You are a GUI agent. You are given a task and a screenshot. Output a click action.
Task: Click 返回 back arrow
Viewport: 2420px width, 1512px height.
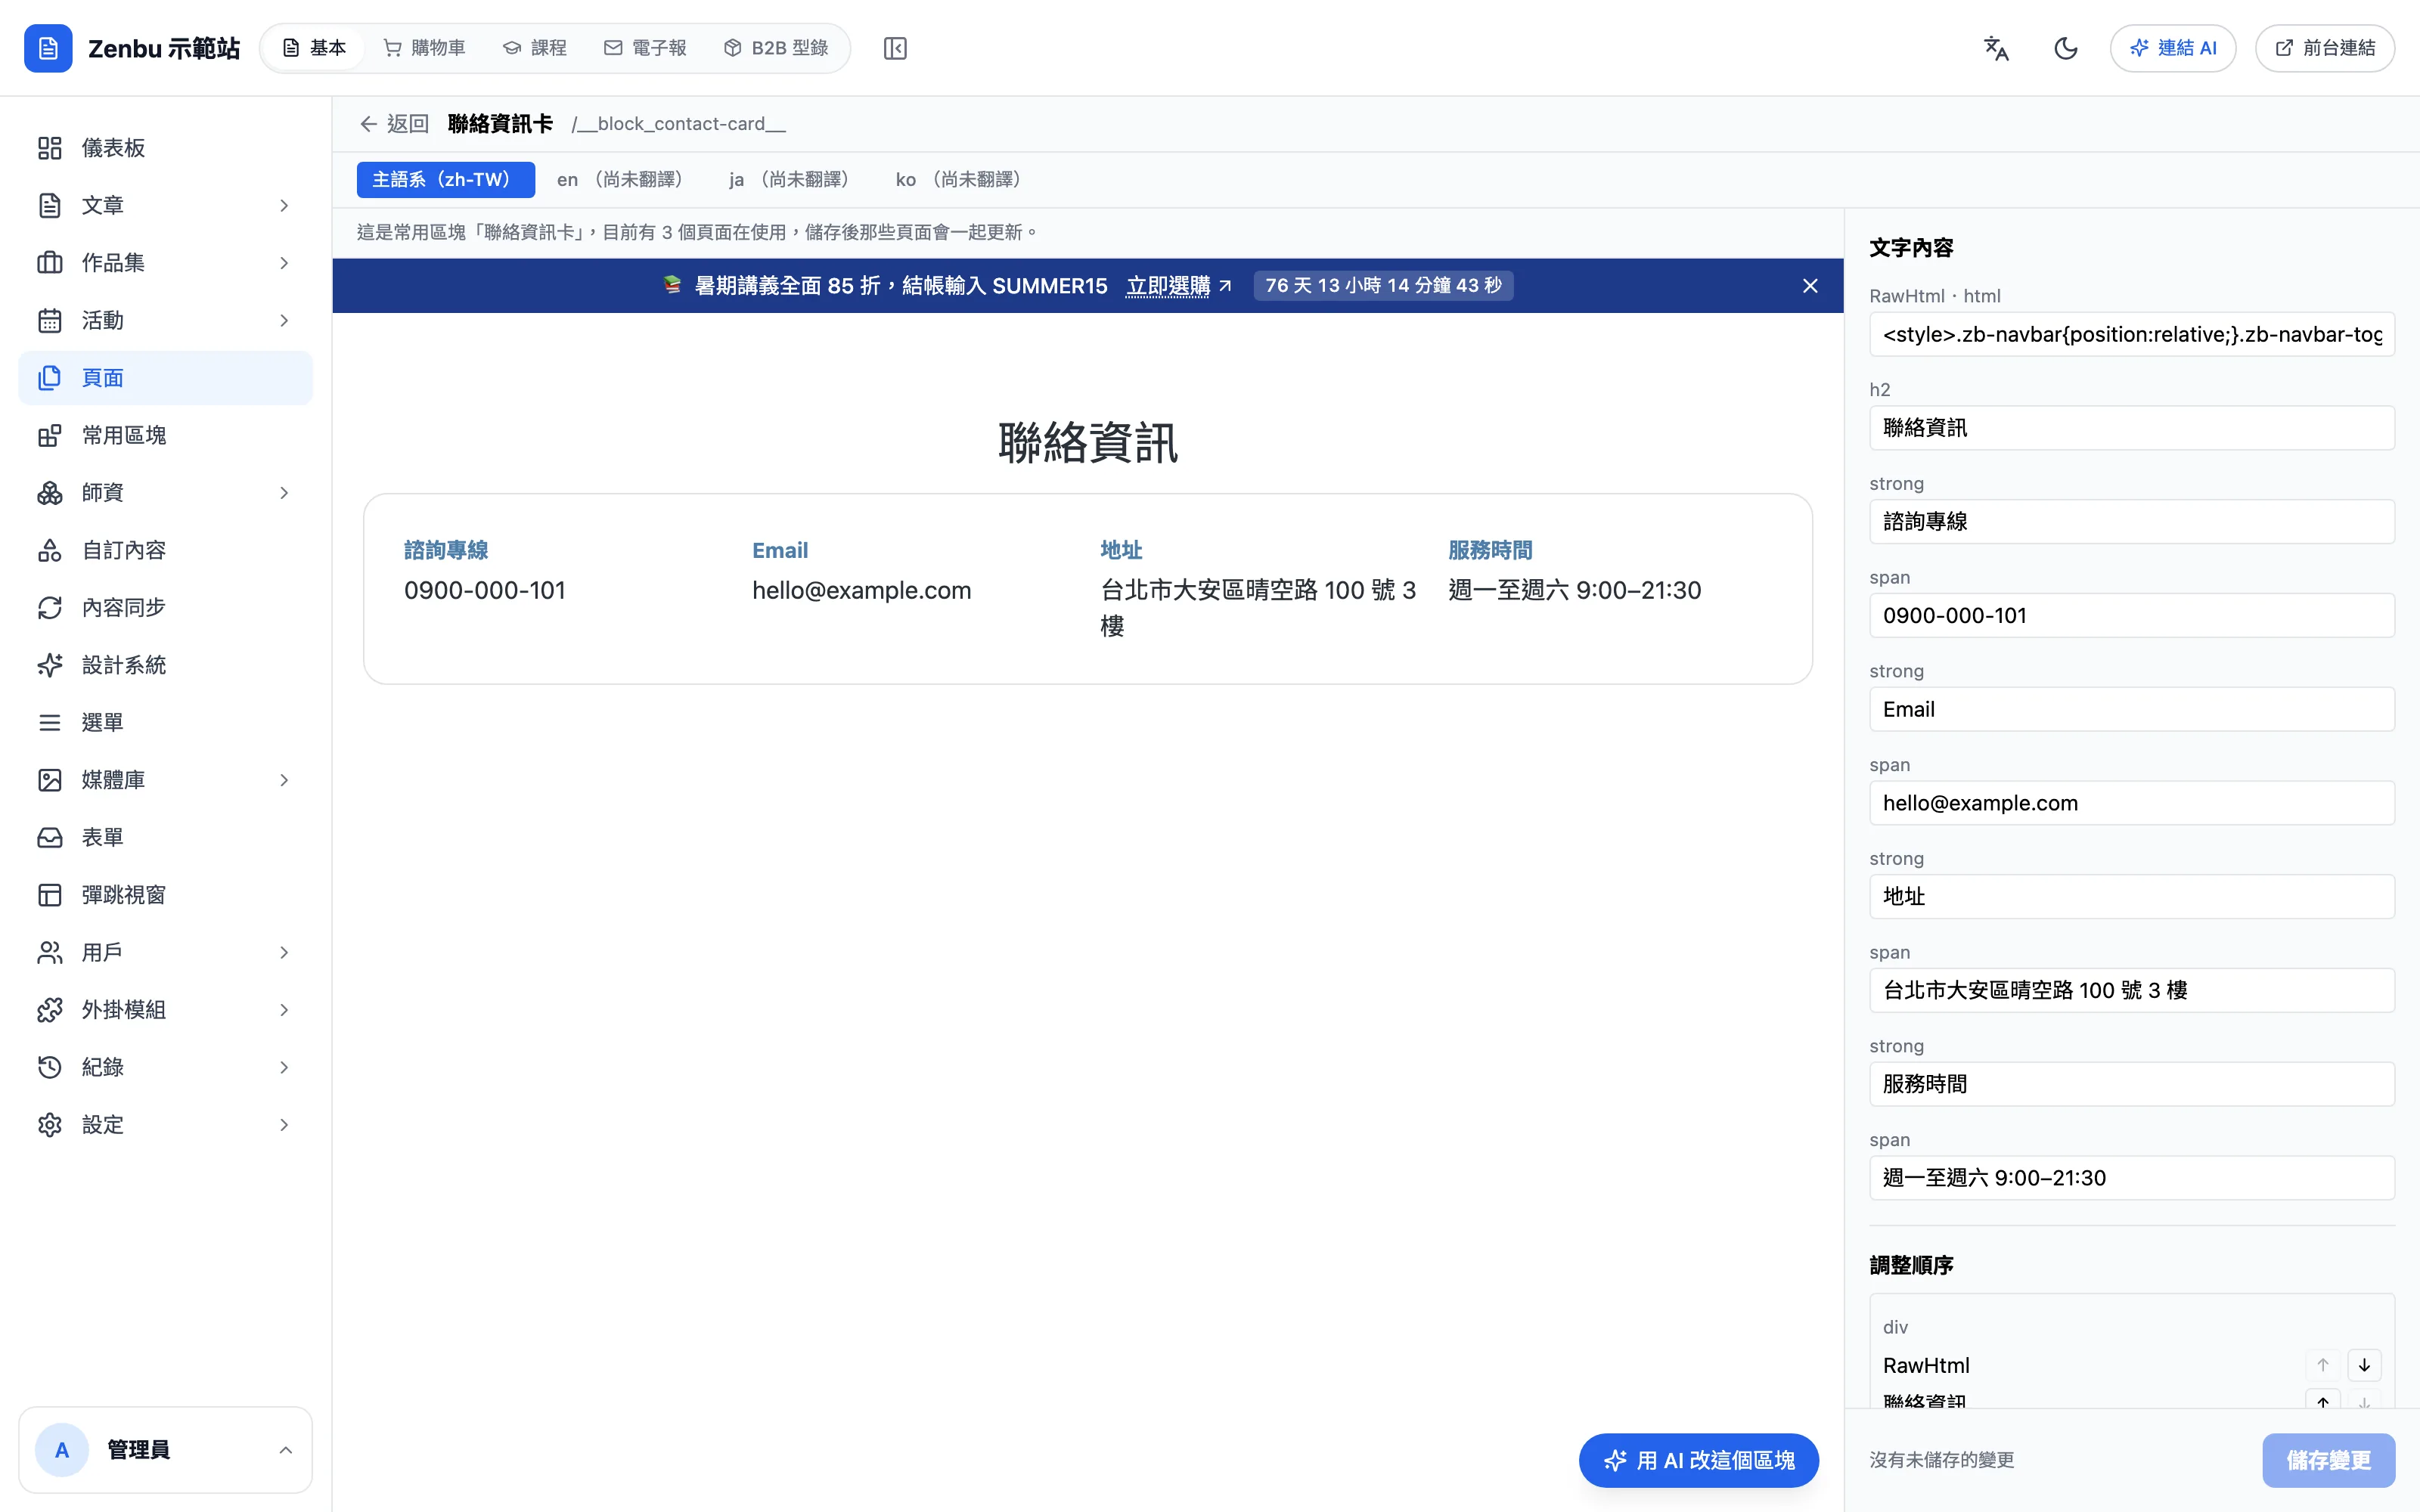[x=394, y=124]
